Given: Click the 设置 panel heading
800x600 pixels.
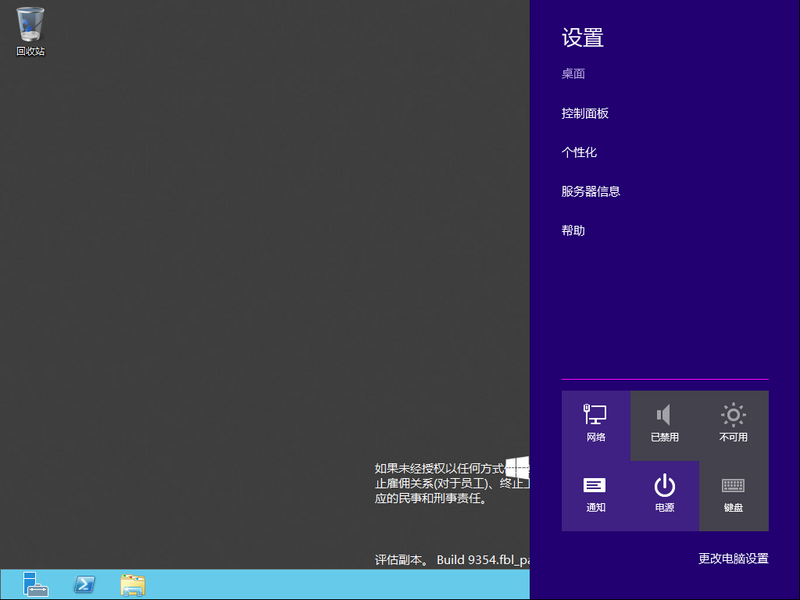Looking at the screenshot, I should tap(583, 38).
